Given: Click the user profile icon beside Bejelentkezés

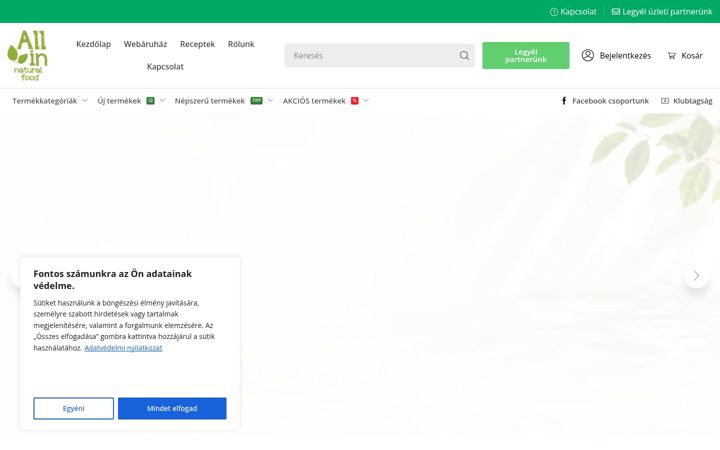Looking at the screenshot, I should pyautogui.click(x=588, y=55).
